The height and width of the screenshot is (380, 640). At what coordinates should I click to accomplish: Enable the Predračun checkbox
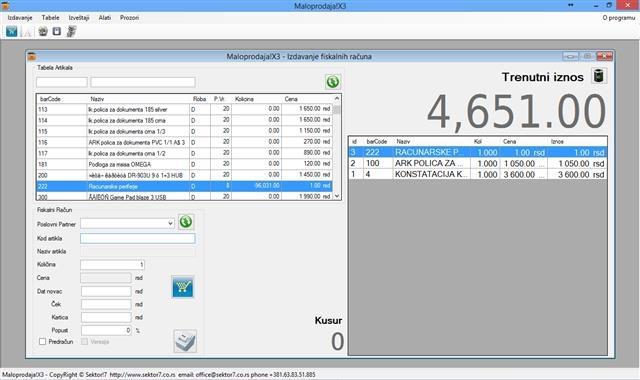pos(42,342)
